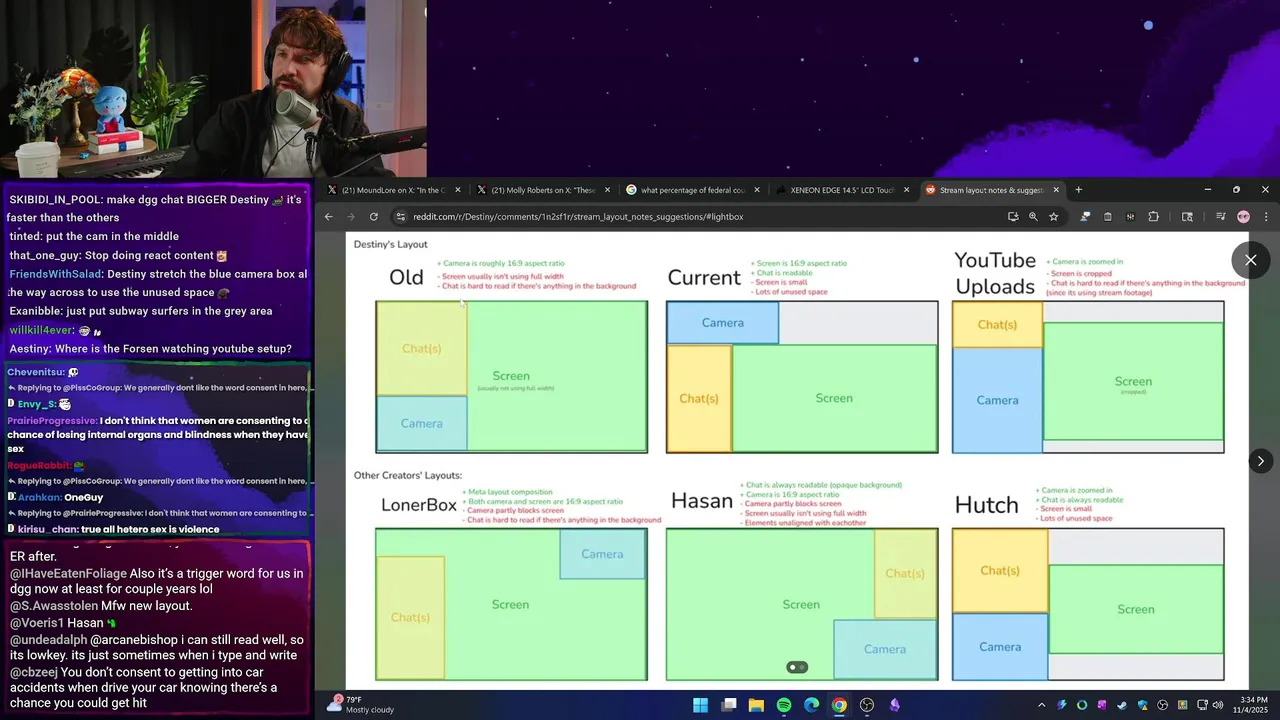The image size is (1280, 720).
Task: Switch to the Molly Roberts on X tab
Action: coord(542,190)
